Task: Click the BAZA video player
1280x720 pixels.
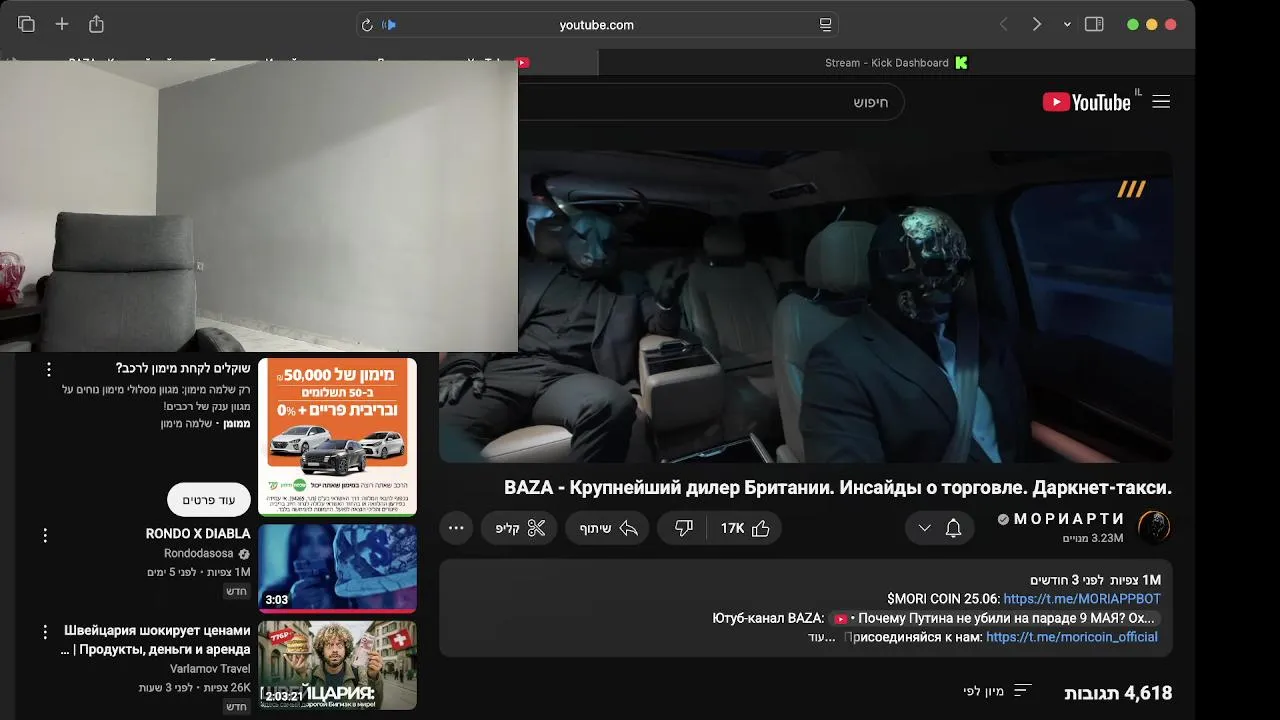Action: (x=806, y=307)
